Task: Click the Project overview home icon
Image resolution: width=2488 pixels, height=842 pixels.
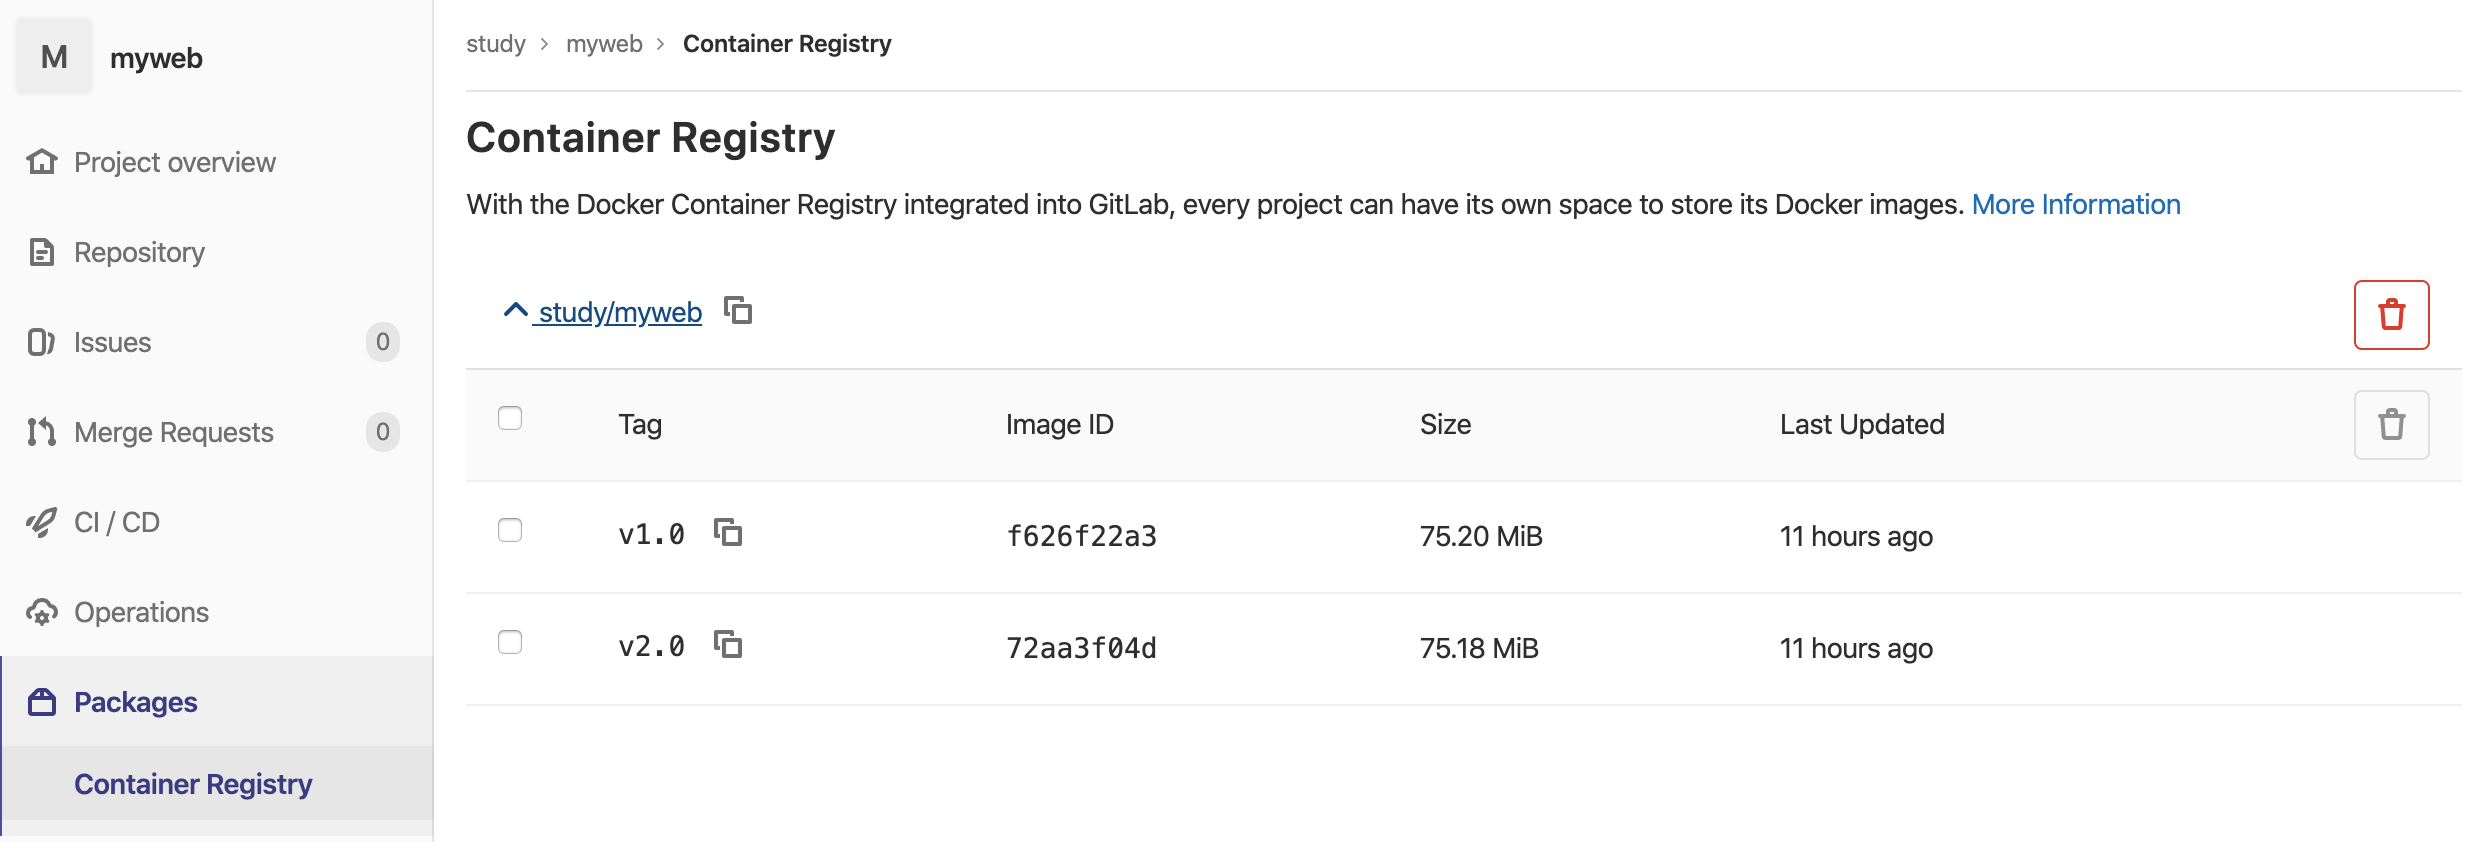Action: [42, 162]
